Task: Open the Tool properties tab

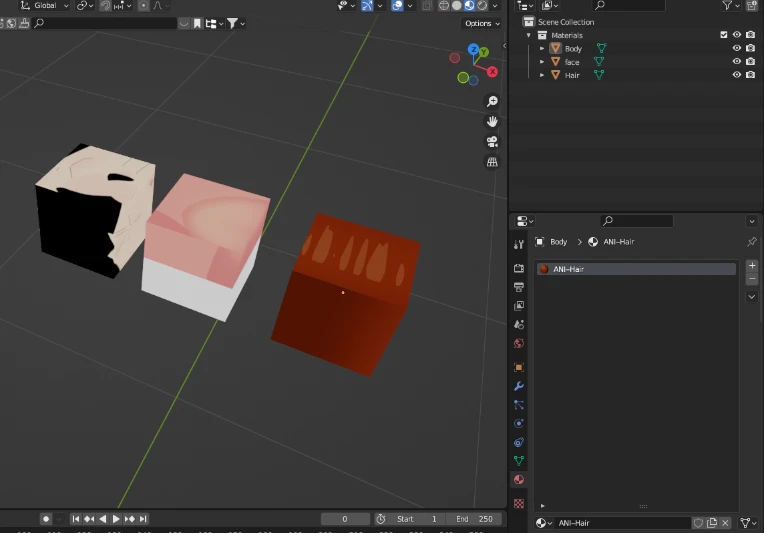Action: (x=519, y=245)
